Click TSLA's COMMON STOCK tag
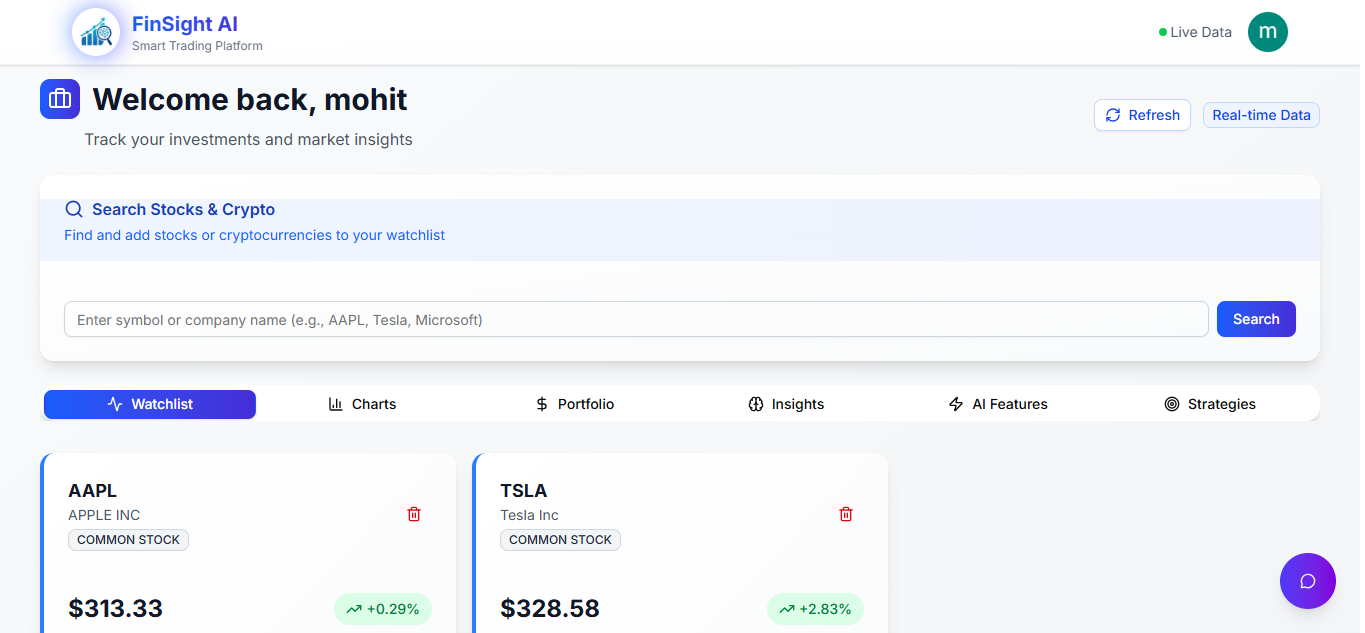 (x=560, y=540)
